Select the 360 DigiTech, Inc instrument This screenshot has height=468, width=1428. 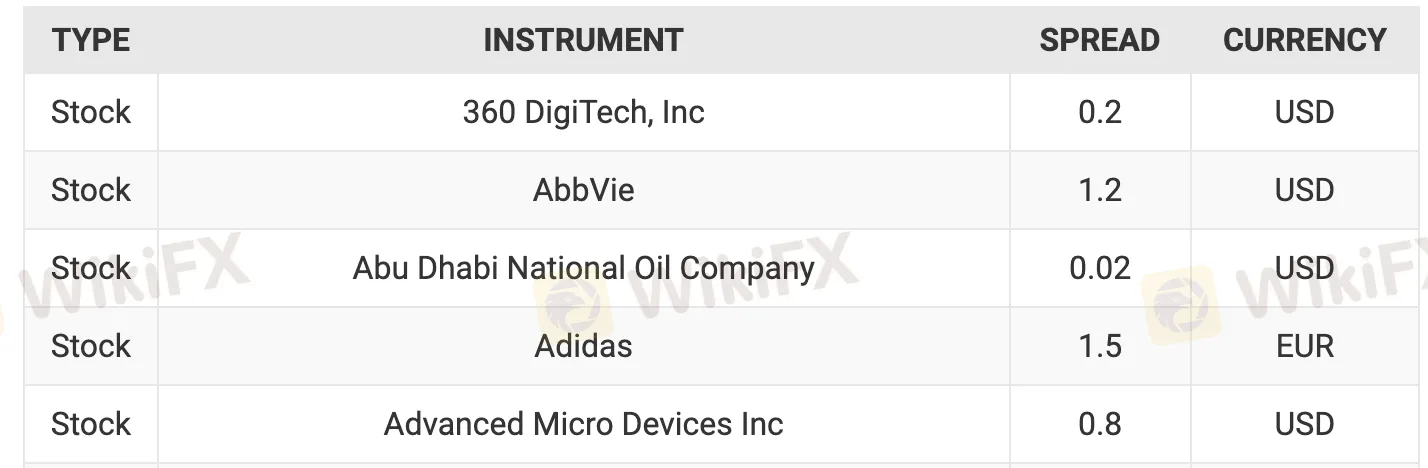(583, 112)
